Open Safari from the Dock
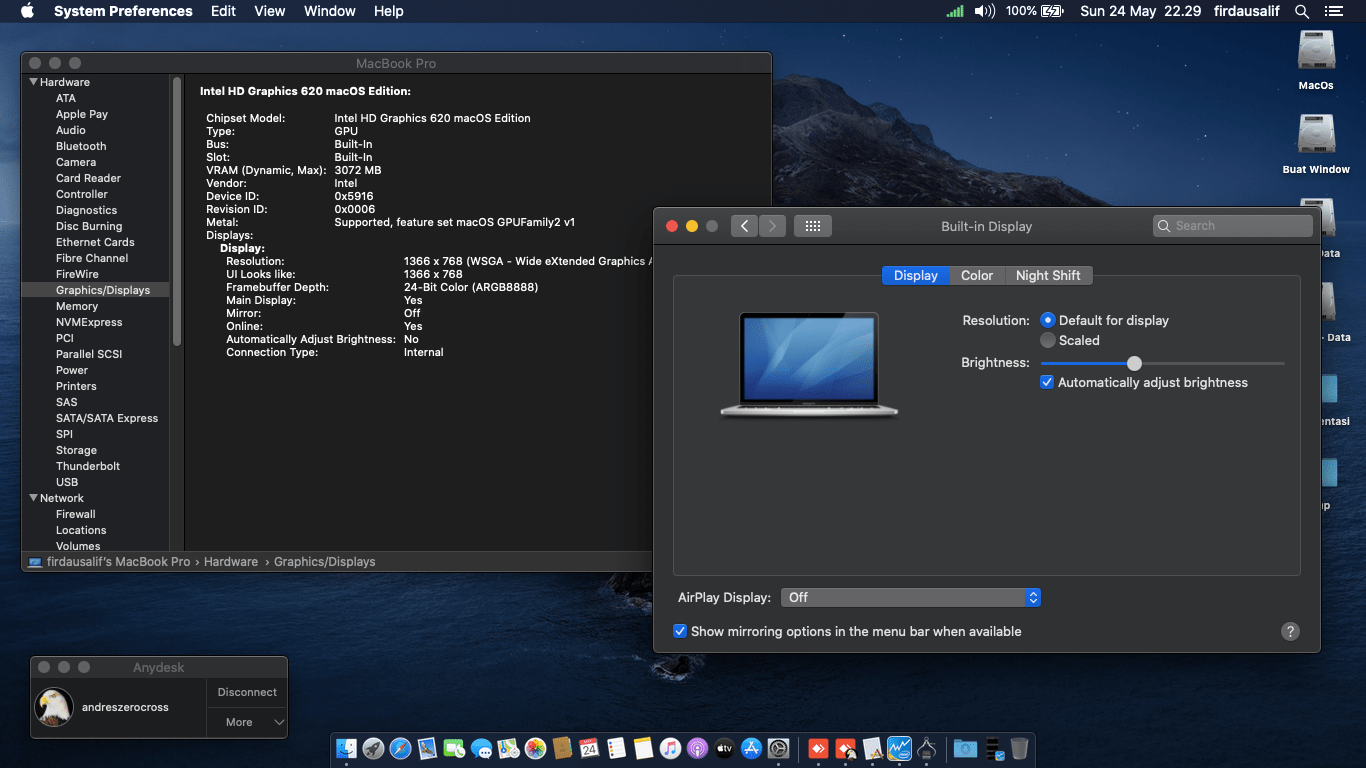1366x768 pixels. (401, 748)
